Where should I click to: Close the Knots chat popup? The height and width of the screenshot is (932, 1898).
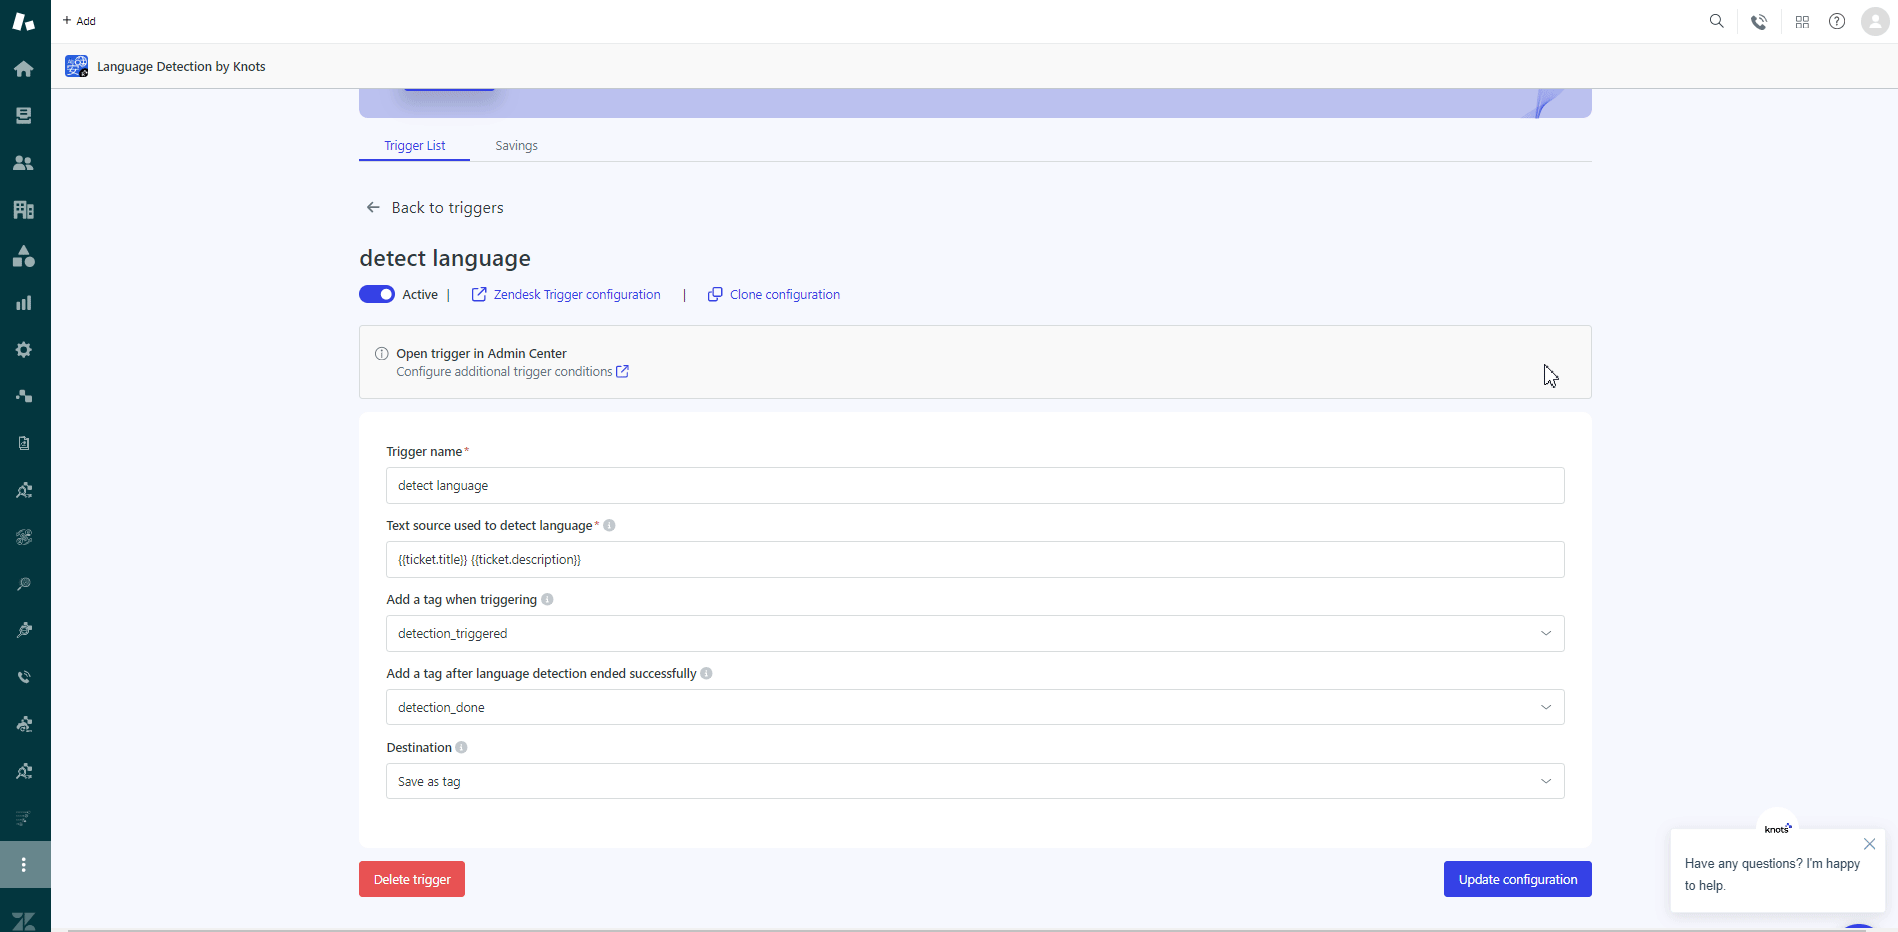(1869, 844)
